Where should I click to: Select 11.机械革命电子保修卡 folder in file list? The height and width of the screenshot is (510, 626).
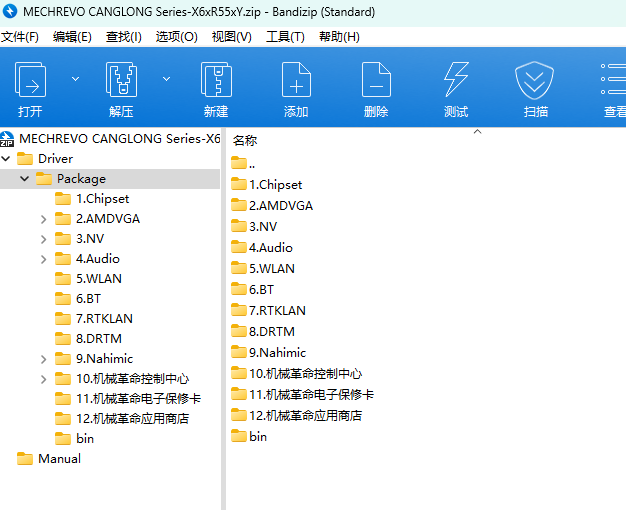tap(302, 395)
